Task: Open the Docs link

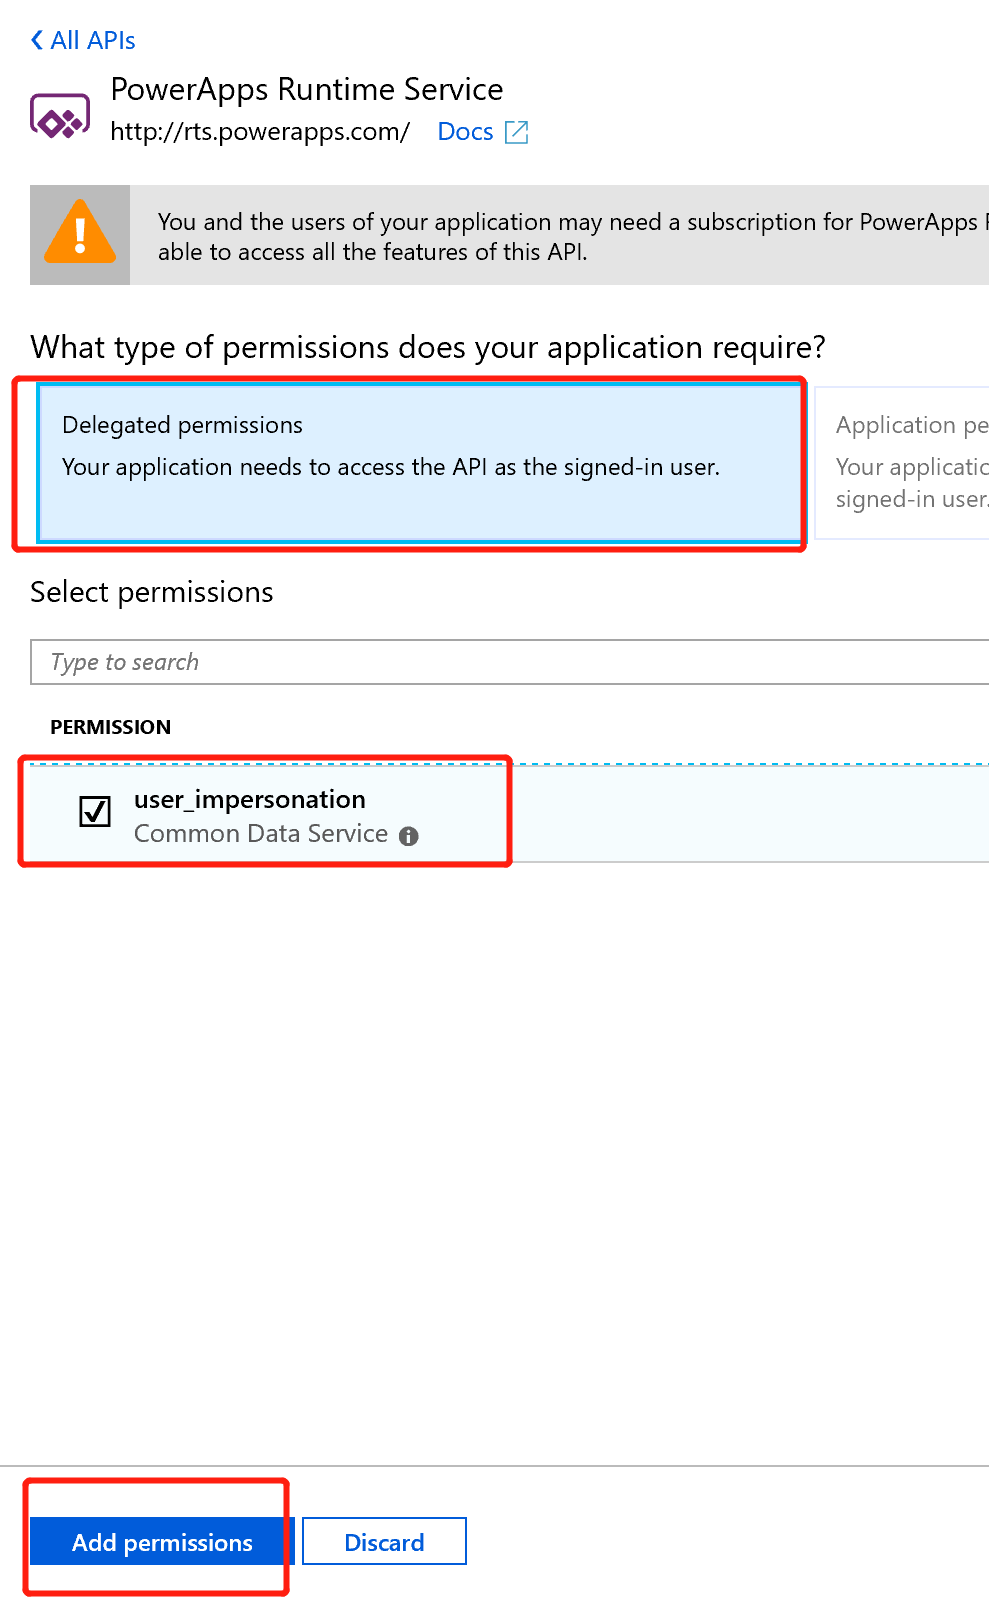Action: coord(465,132)
